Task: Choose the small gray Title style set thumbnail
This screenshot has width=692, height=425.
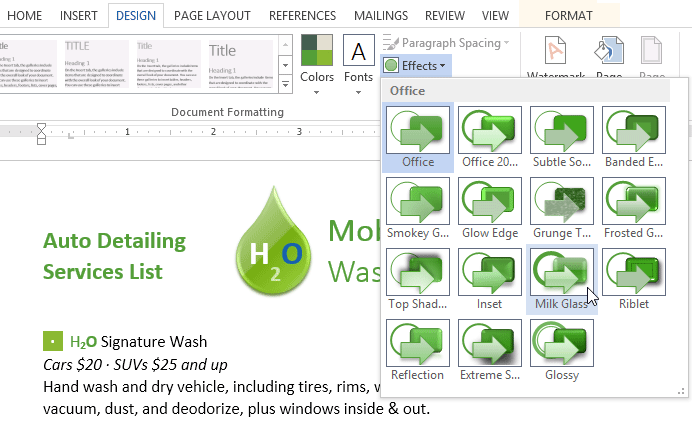Action: click(169, 64)
